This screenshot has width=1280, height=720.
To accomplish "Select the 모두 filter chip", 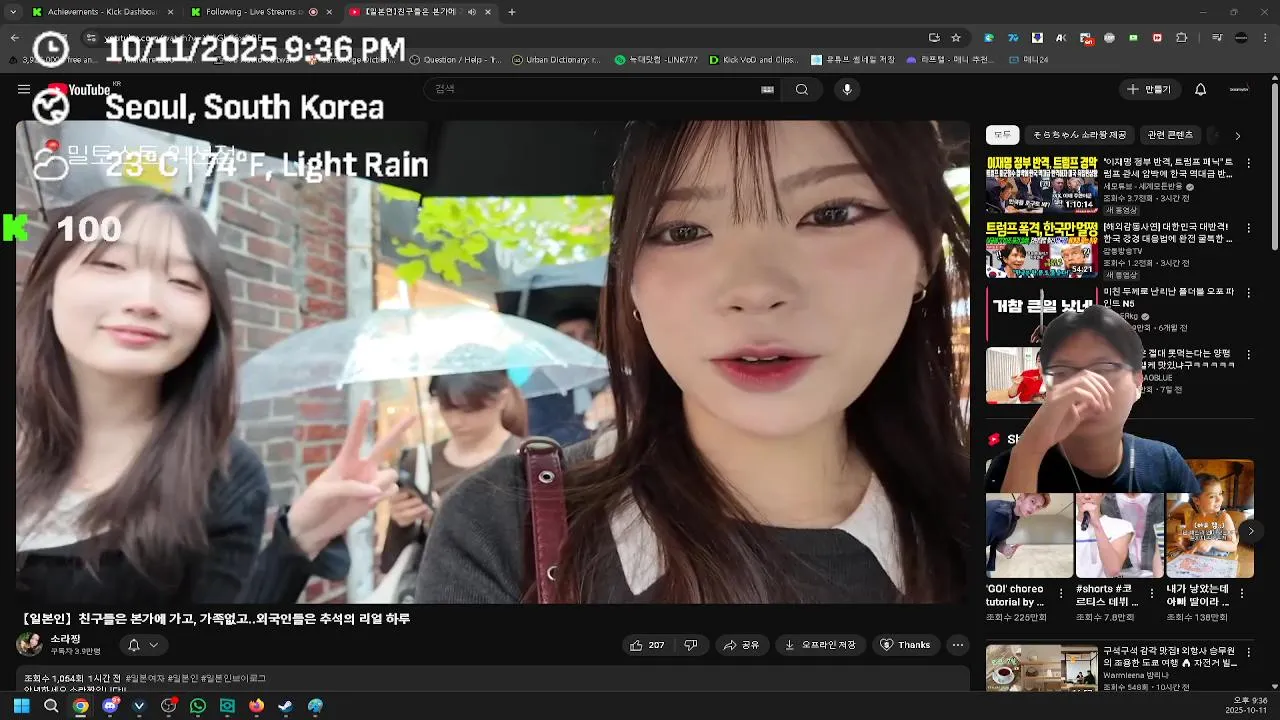I will click(x=1002, y=135).
